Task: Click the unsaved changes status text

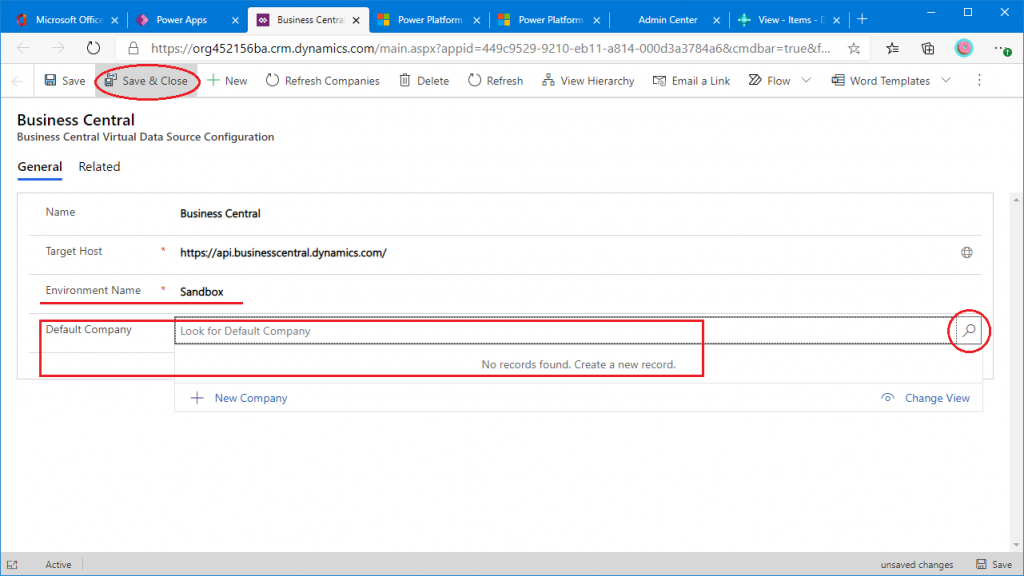Action: point(916,565)
